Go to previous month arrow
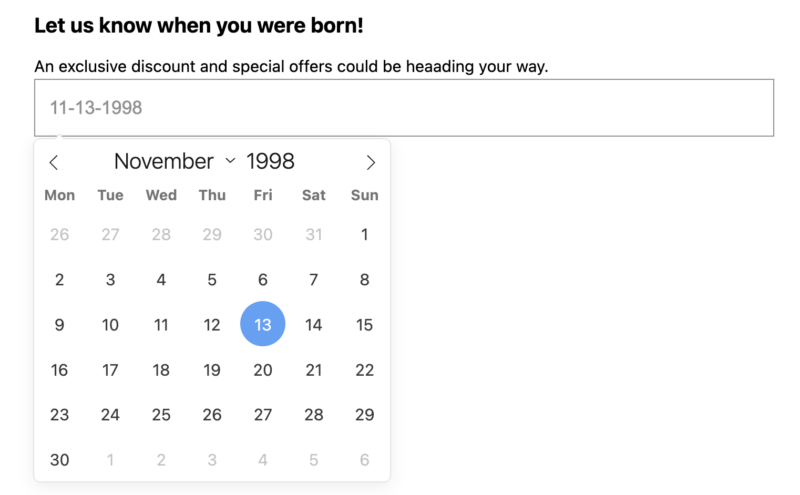The image size is (800, 495). [54, 162]
